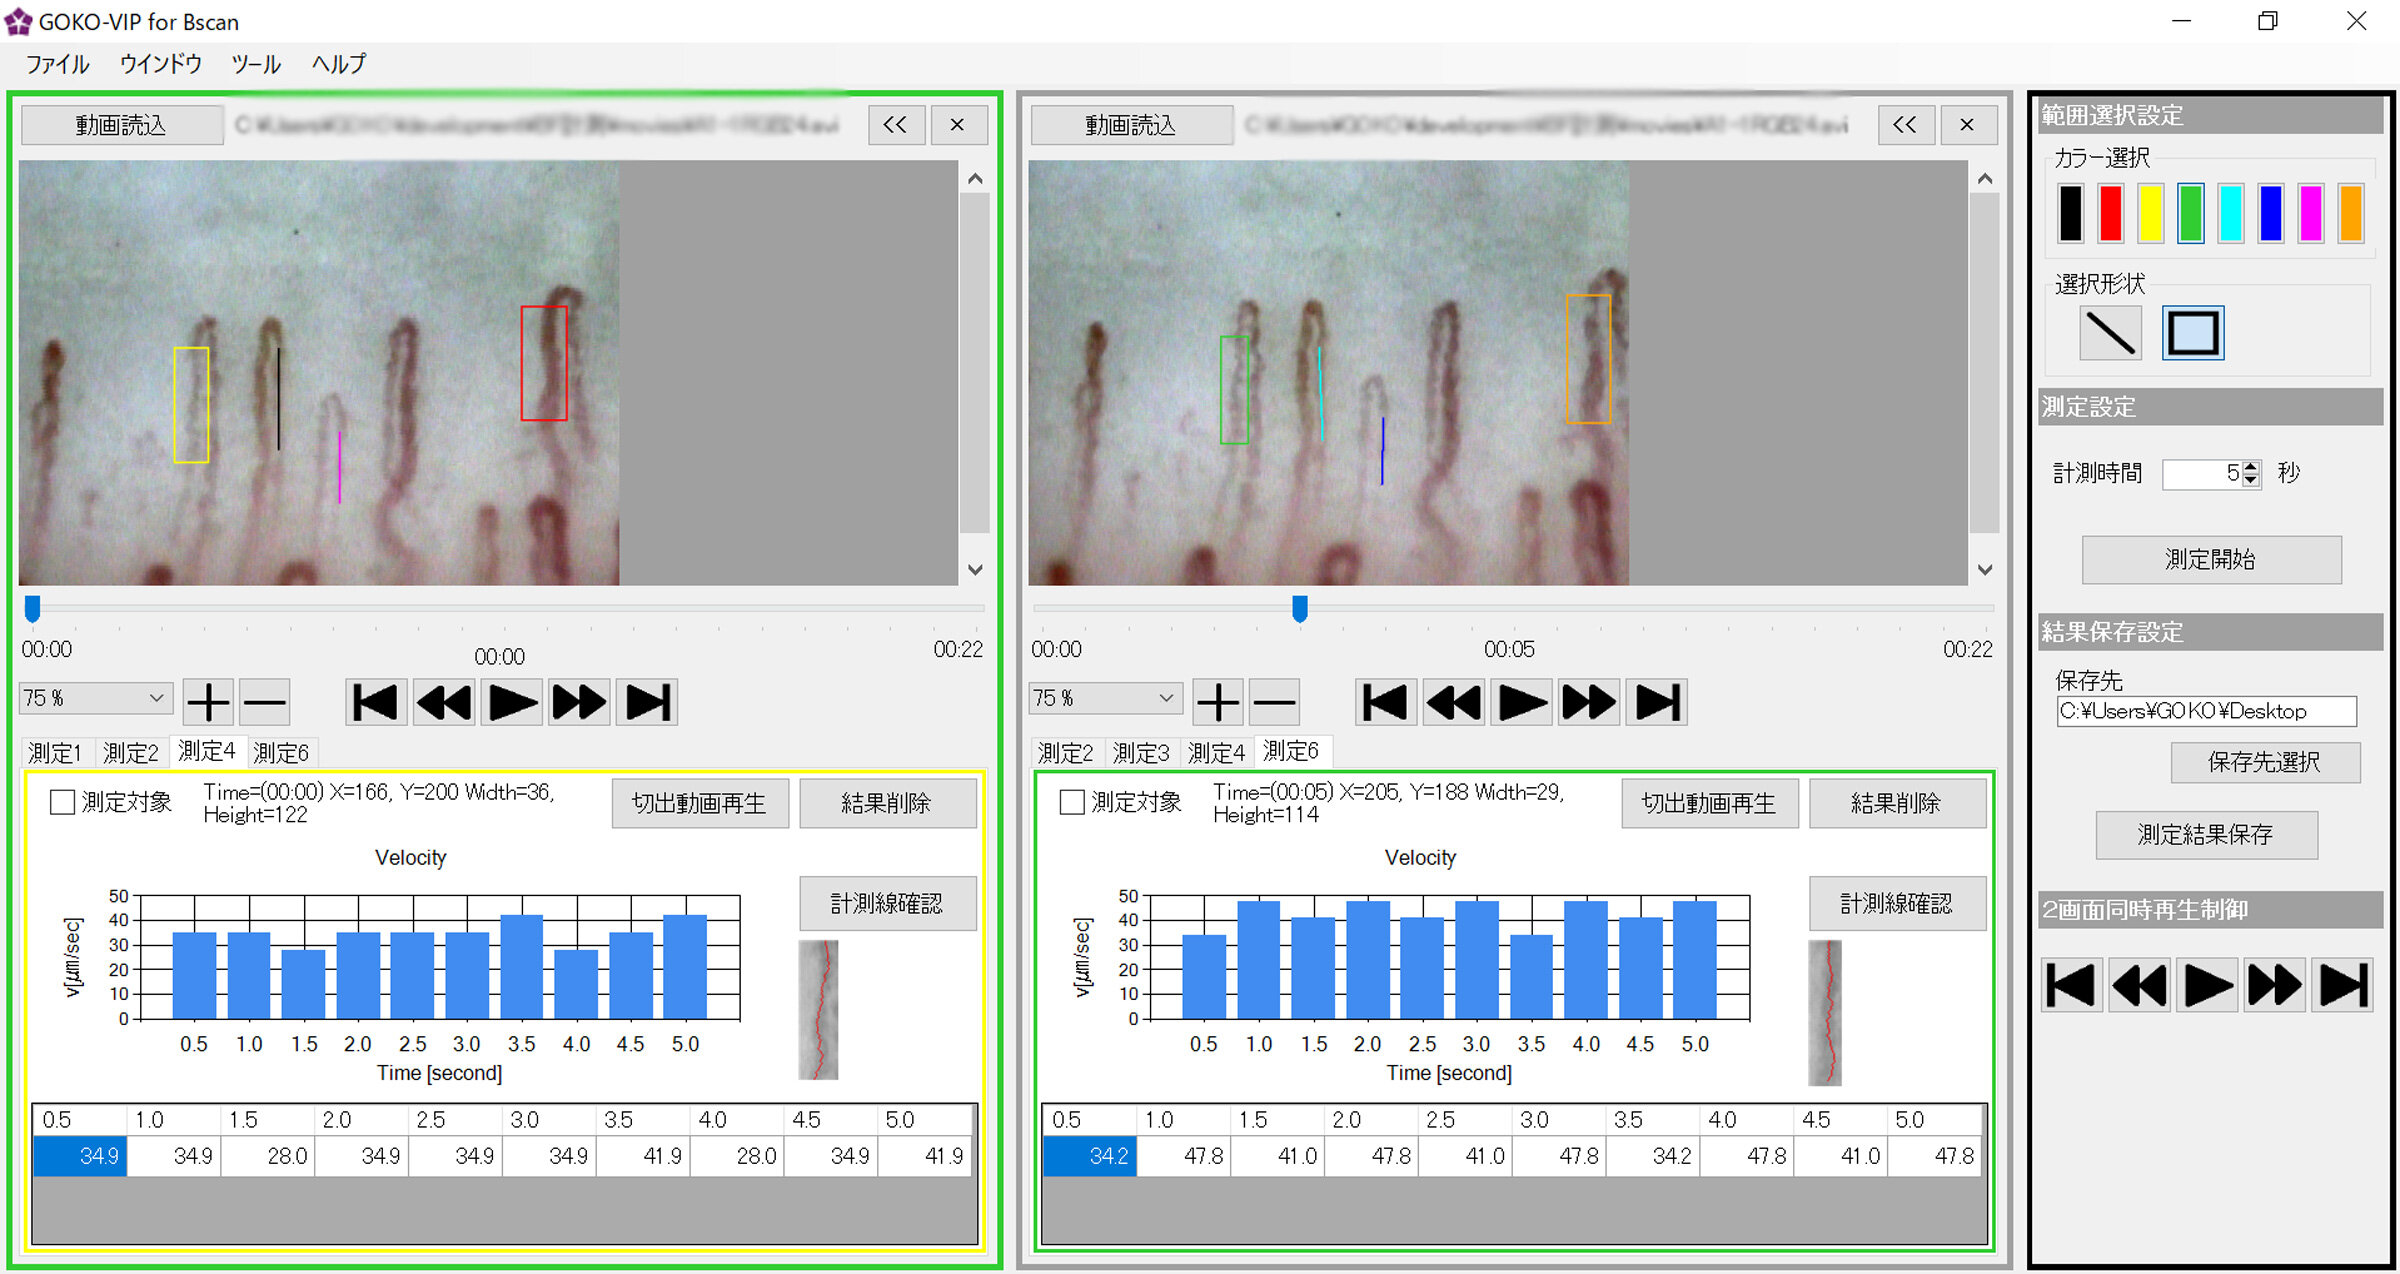Pick the orange color swatch
Image resolution: width=2400 pixels, height=1274 pixels.
(2351, 213)
